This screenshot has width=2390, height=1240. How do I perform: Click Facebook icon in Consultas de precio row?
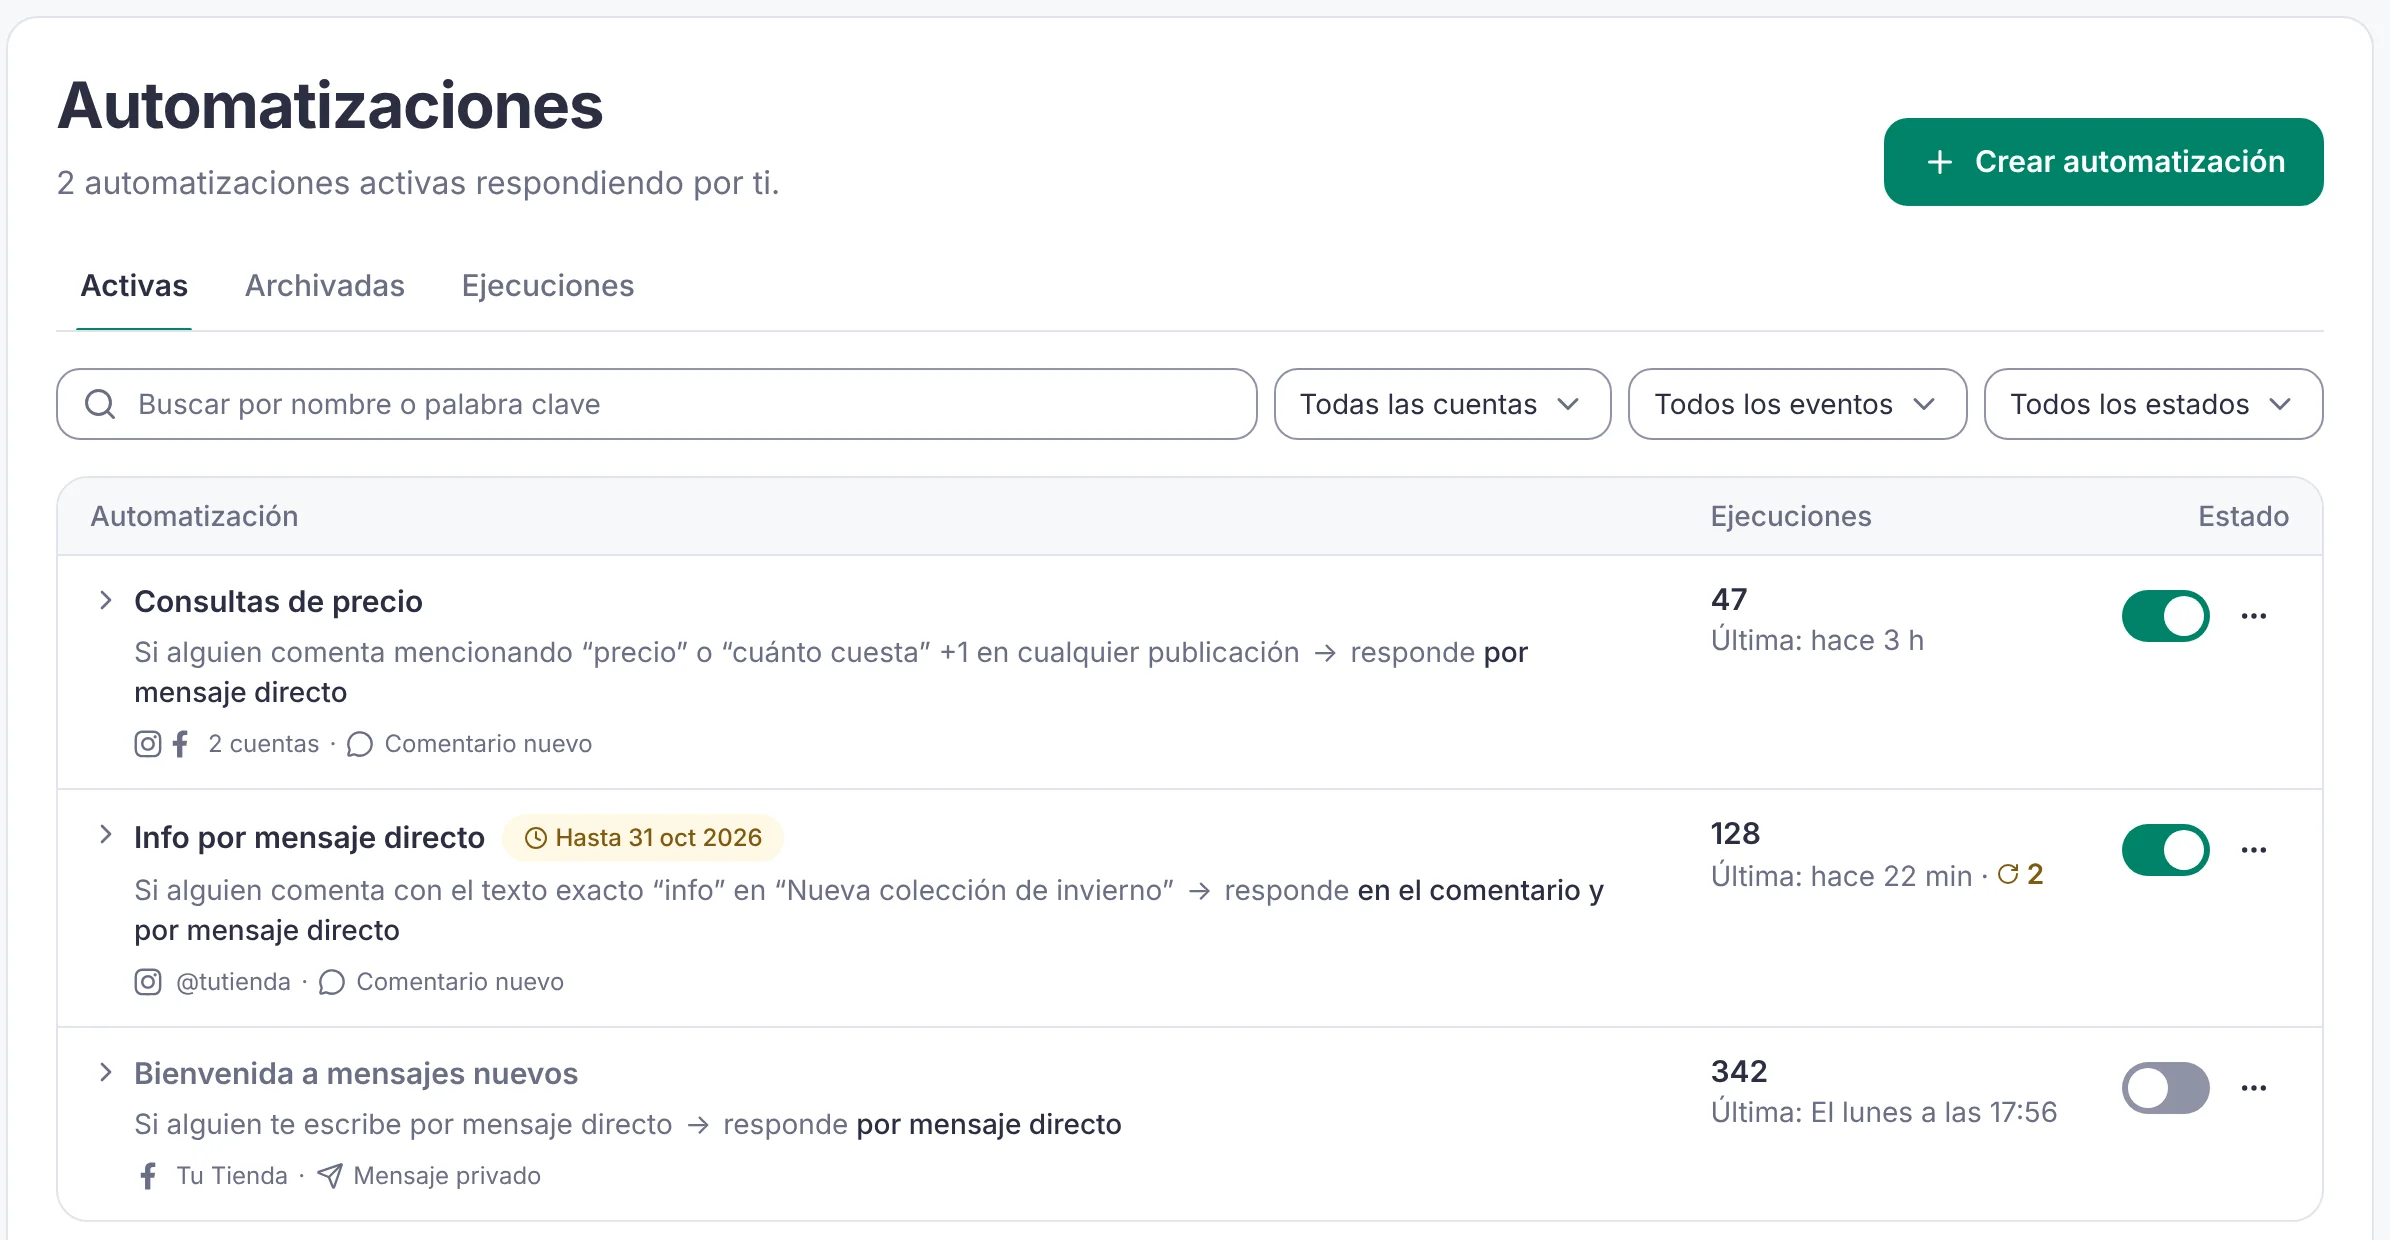pos(180,744)
